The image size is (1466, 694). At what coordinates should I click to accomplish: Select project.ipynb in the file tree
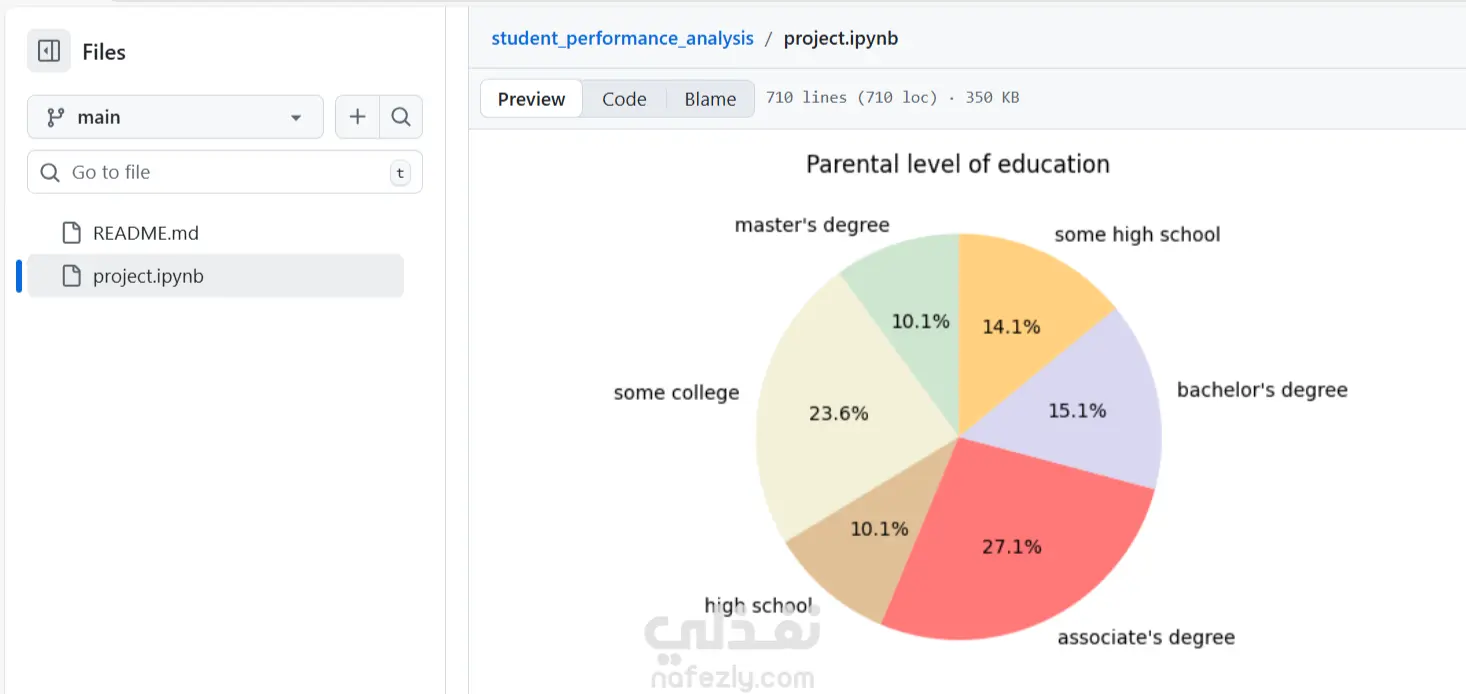click(x=148, y=276)
